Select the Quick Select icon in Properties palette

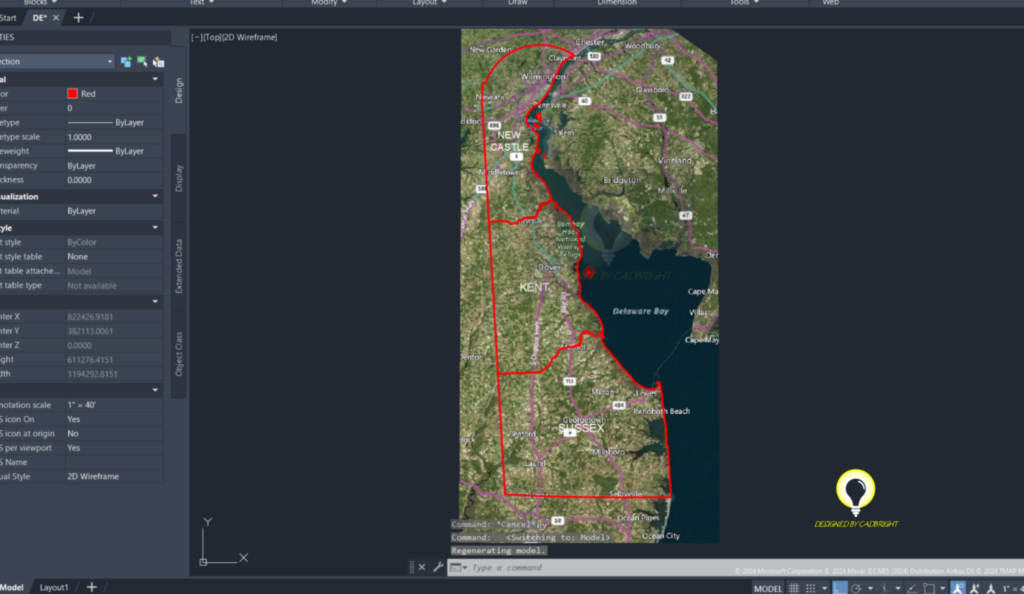(x=159, y=62)
